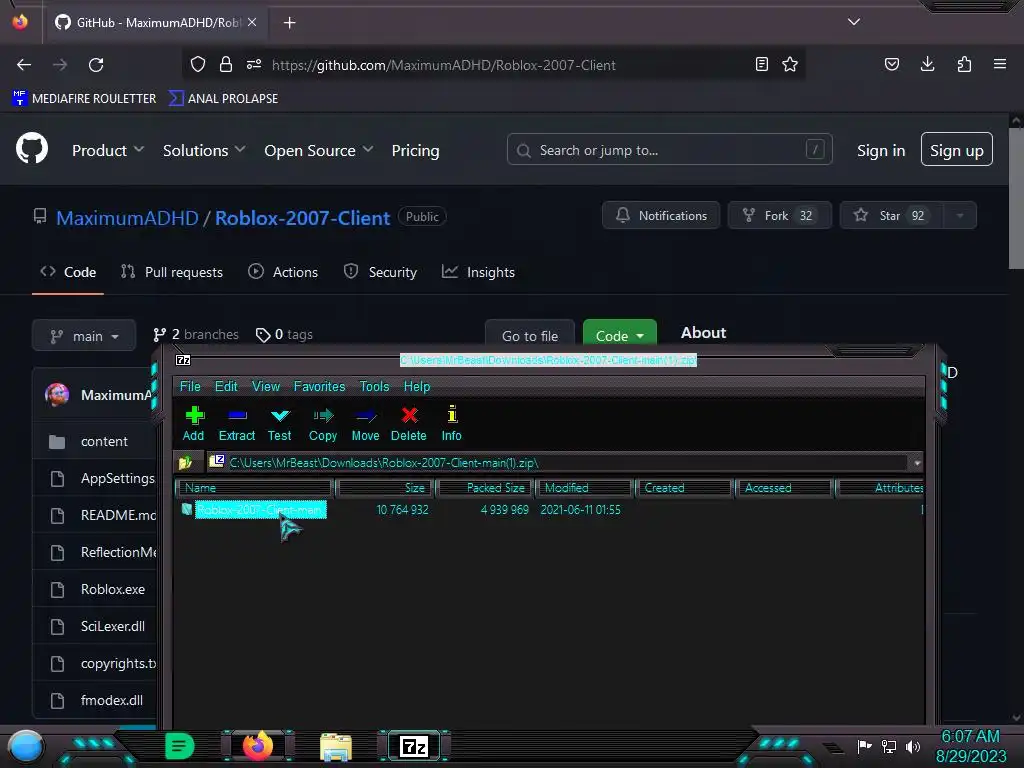The image size is (1024, 768).
Task: Sort by Accessed column header
Action: 784,488
